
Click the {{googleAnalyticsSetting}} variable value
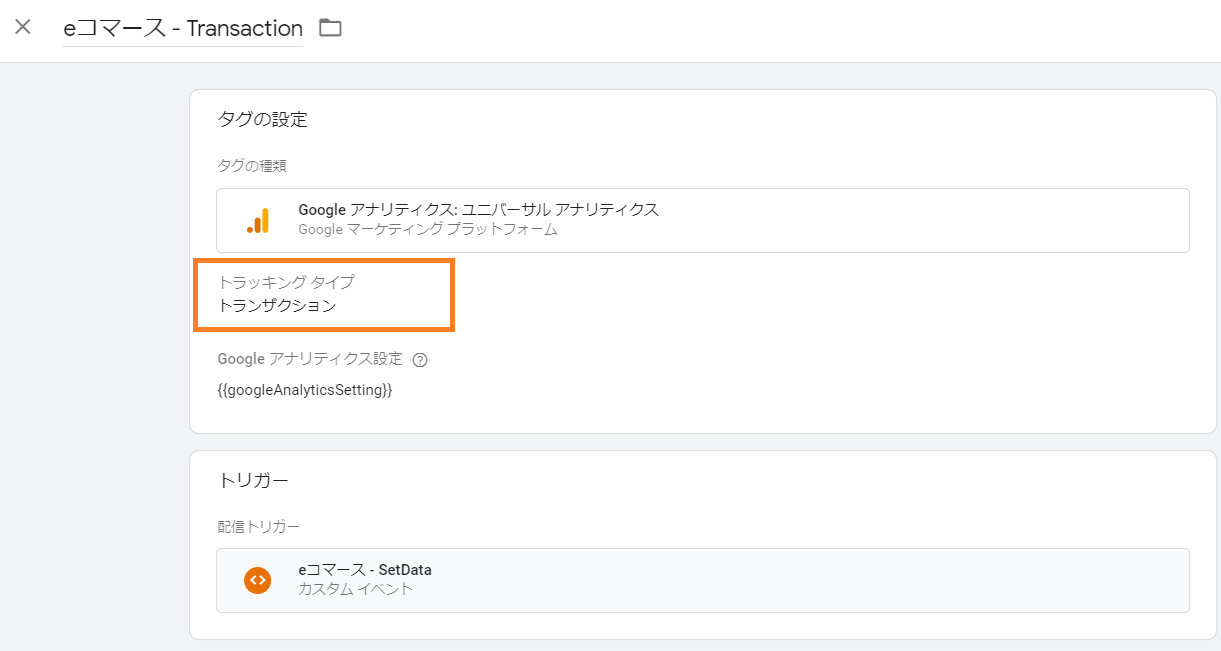305,390
